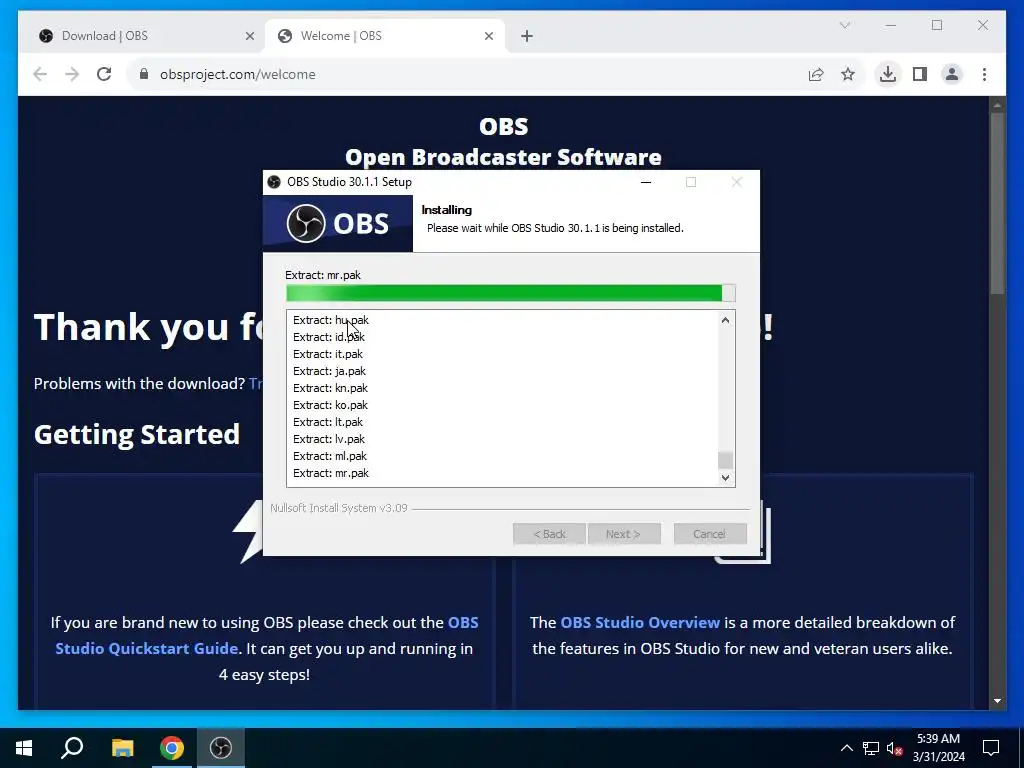The height and width of the screenshot is (768, 1024).
Task: Open Chrome three-dot menu
Action: (x=984, y=74)
